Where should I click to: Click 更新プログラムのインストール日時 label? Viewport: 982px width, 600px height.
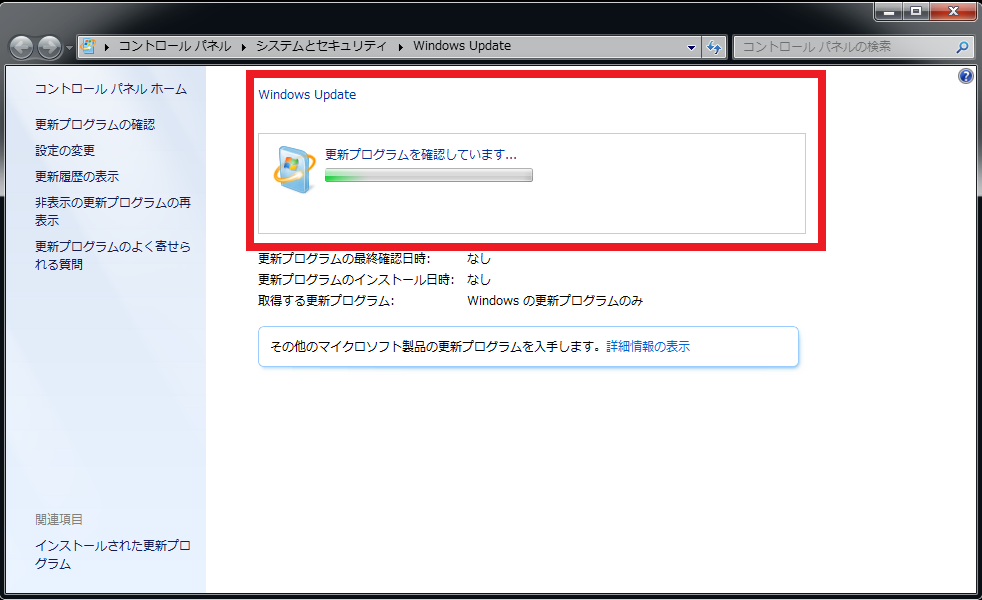pos(356,280)
